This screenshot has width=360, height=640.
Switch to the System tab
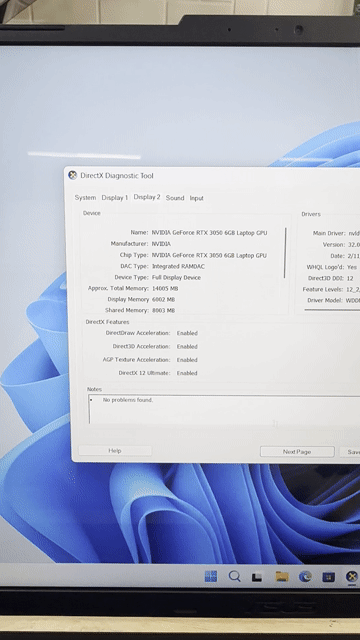[x=85, y=198]
